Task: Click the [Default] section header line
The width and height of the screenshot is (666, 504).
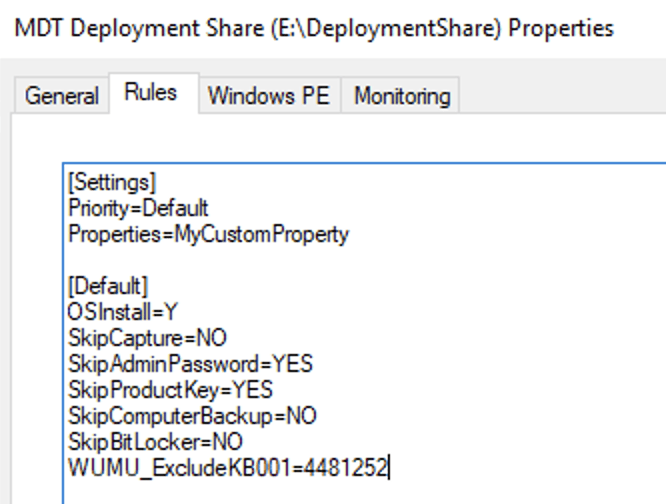Action: click(105, 286)
